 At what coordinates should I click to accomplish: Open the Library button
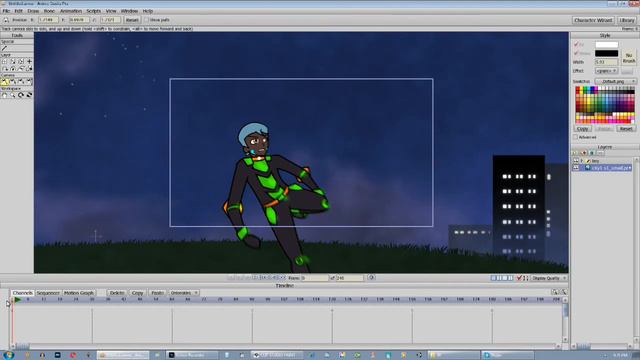627,20
